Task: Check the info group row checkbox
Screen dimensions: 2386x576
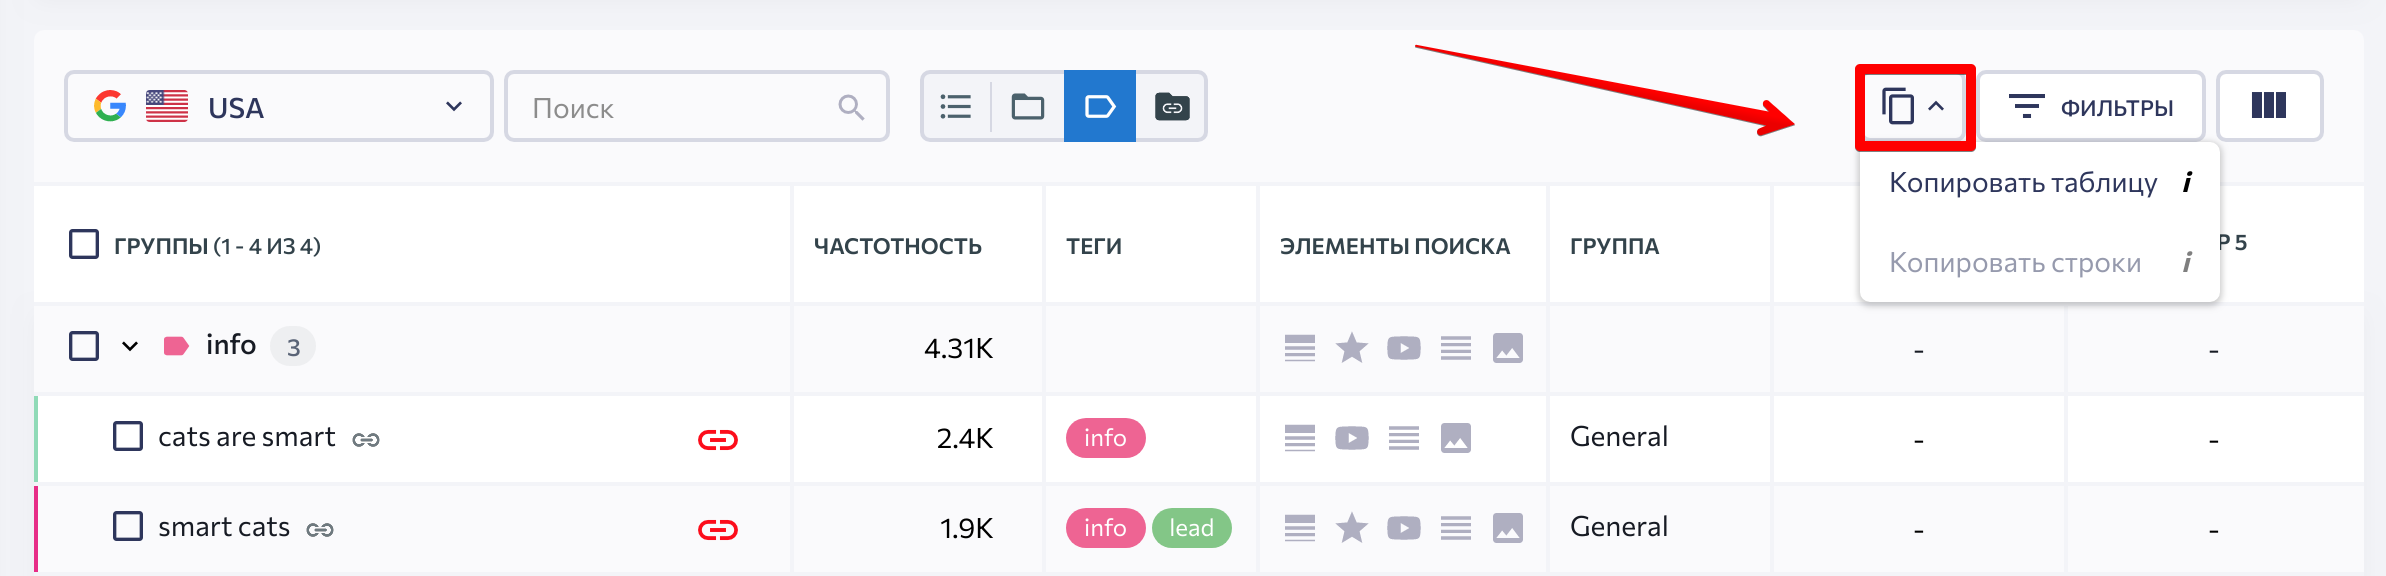Action: (x=84, y=346)
